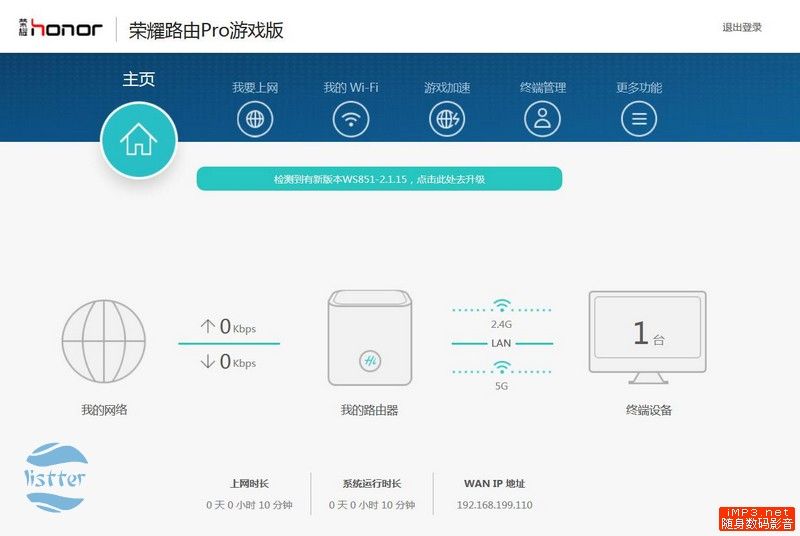Click the firmware upgrade notification banner
The height and width of the screenshot is (536, 800).
pos(379,179)
